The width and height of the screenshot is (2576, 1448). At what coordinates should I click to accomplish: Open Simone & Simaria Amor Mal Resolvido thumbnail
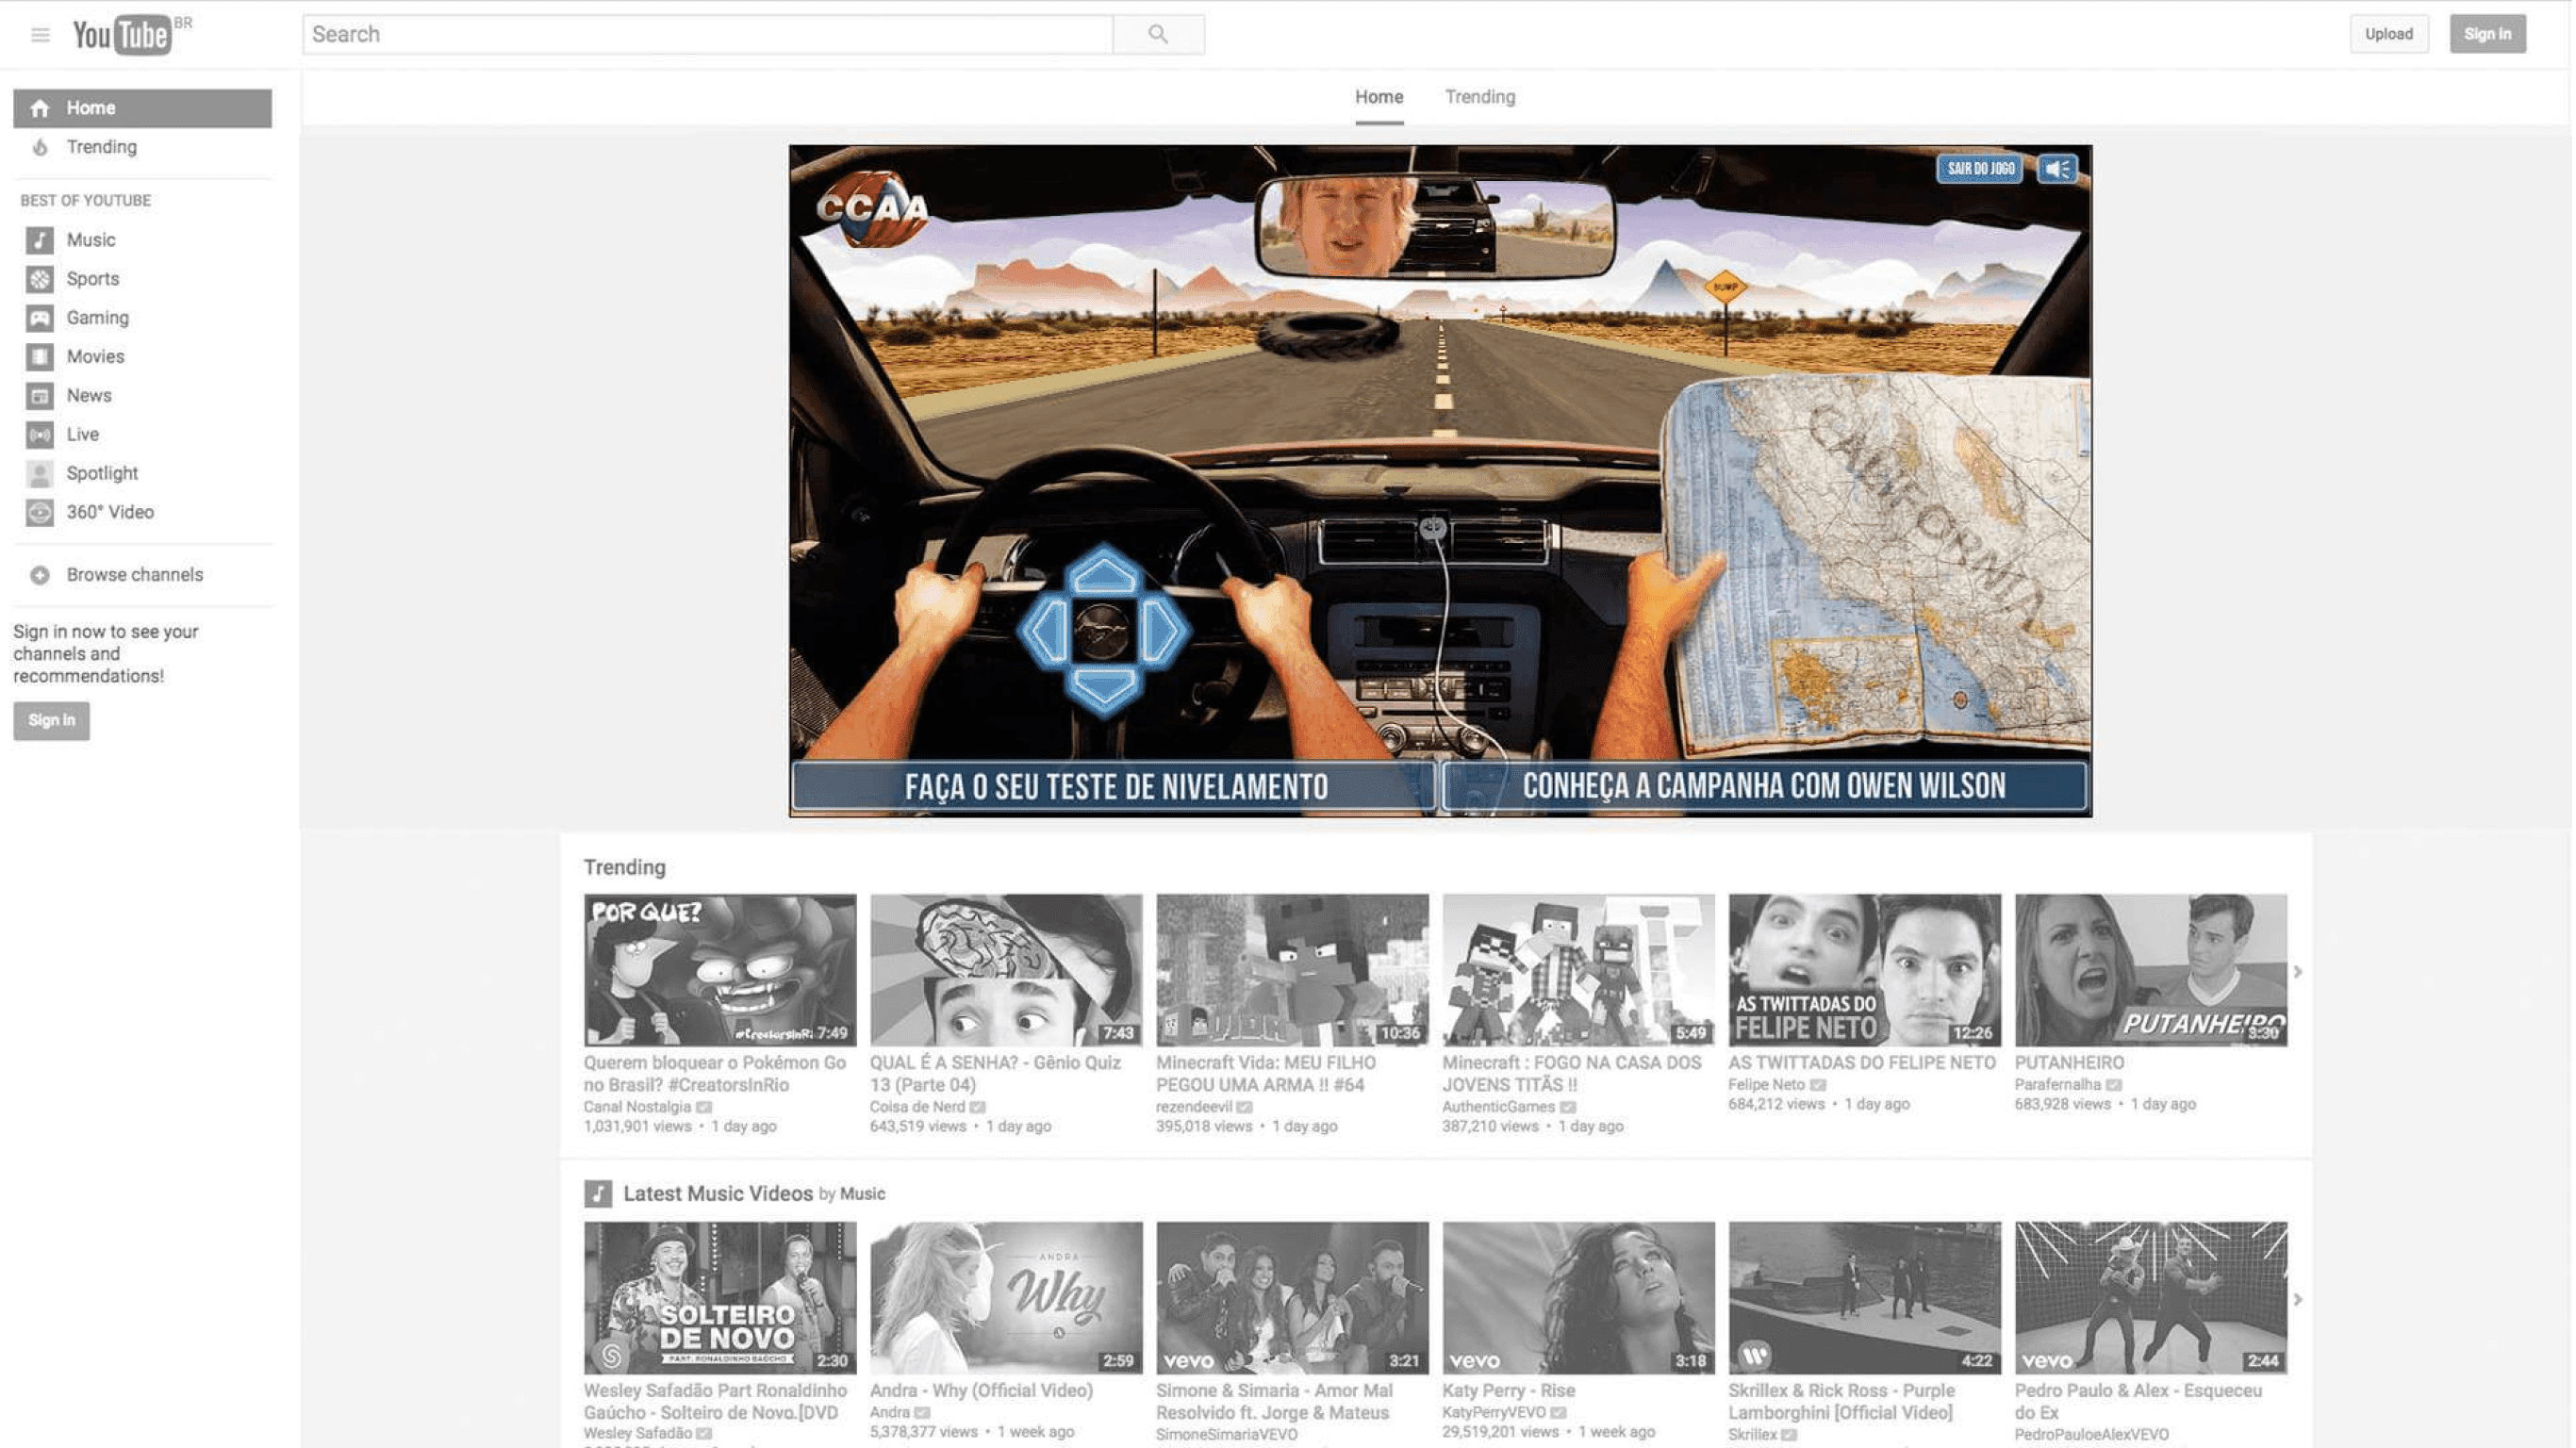[1292, 1298]
